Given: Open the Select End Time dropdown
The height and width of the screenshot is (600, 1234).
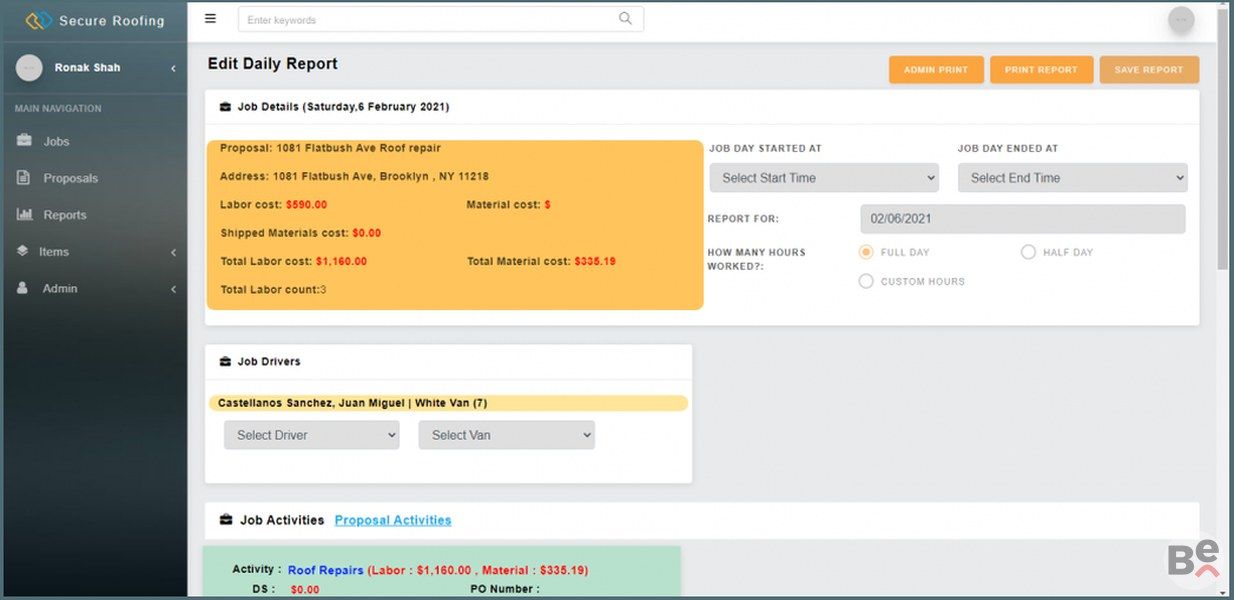Looking at the screenshot, I should click(x=1072, y=178).
